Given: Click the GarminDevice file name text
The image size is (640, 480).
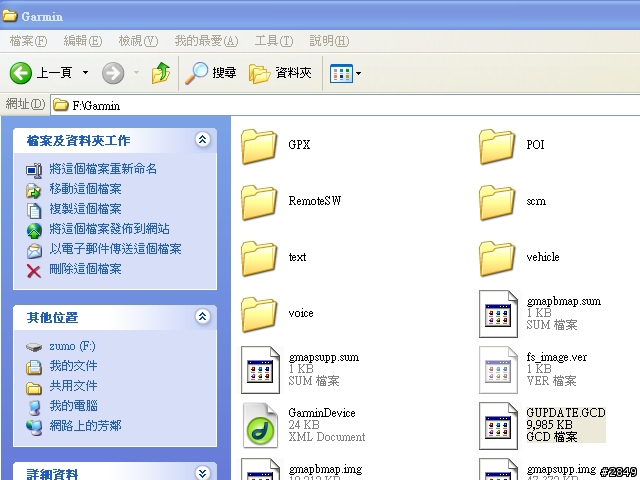Looking at the screenshot, I should point(322,413).
